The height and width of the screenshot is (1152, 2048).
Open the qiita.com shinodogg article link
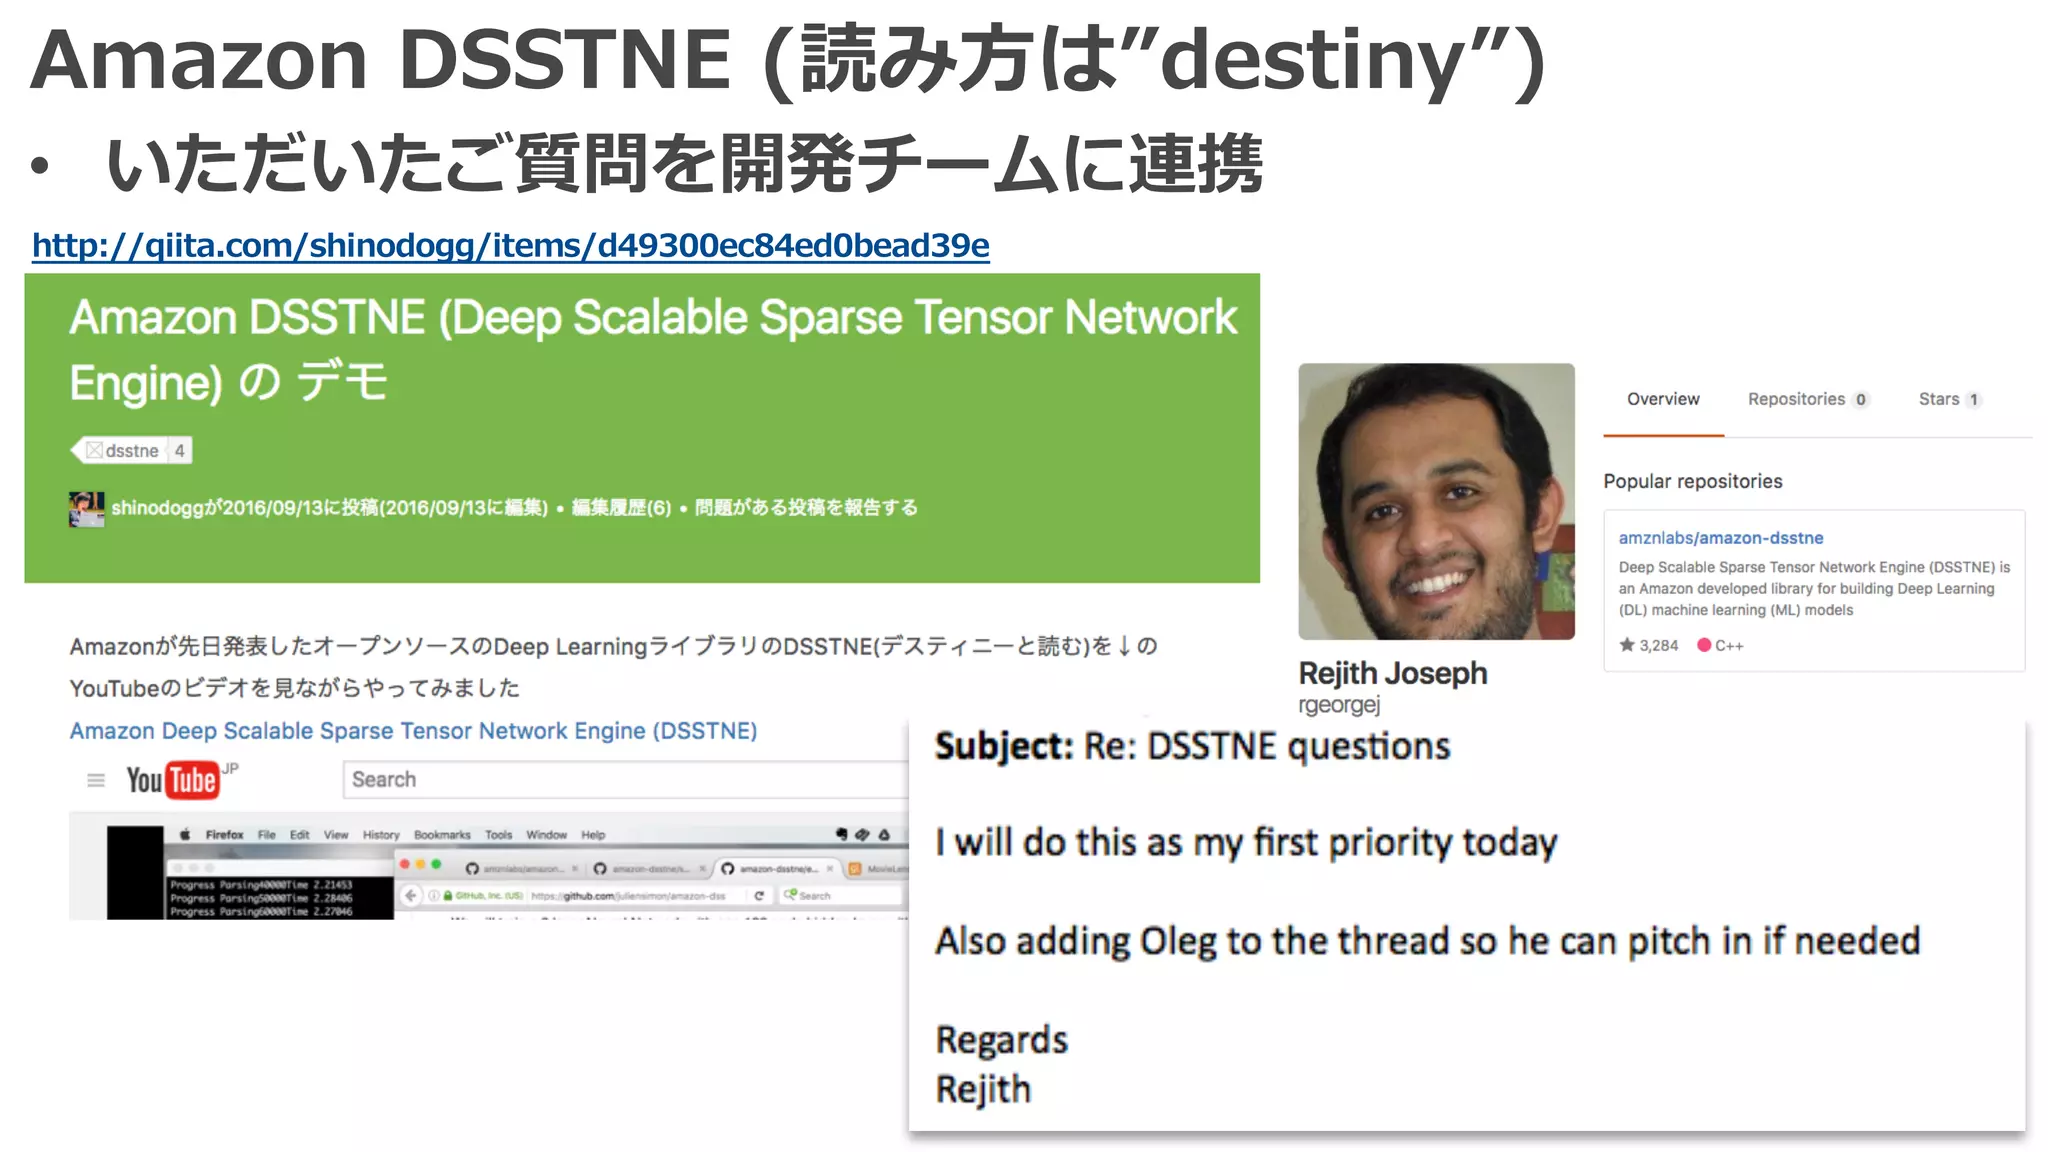tap(510, 245)
